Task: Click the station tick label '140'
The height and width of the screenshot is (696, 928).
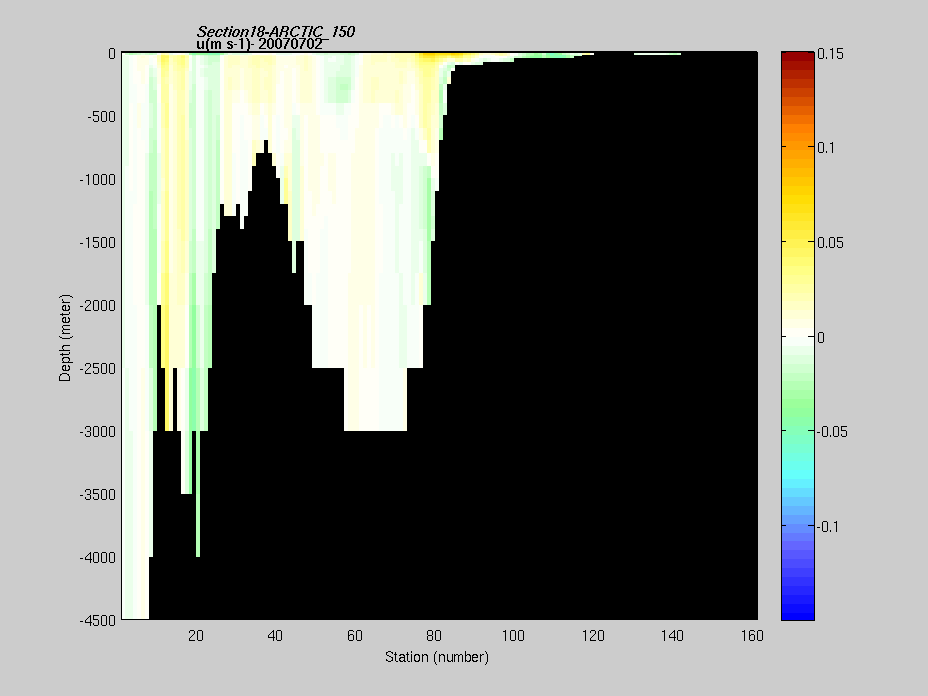Action: click(672, 636)
